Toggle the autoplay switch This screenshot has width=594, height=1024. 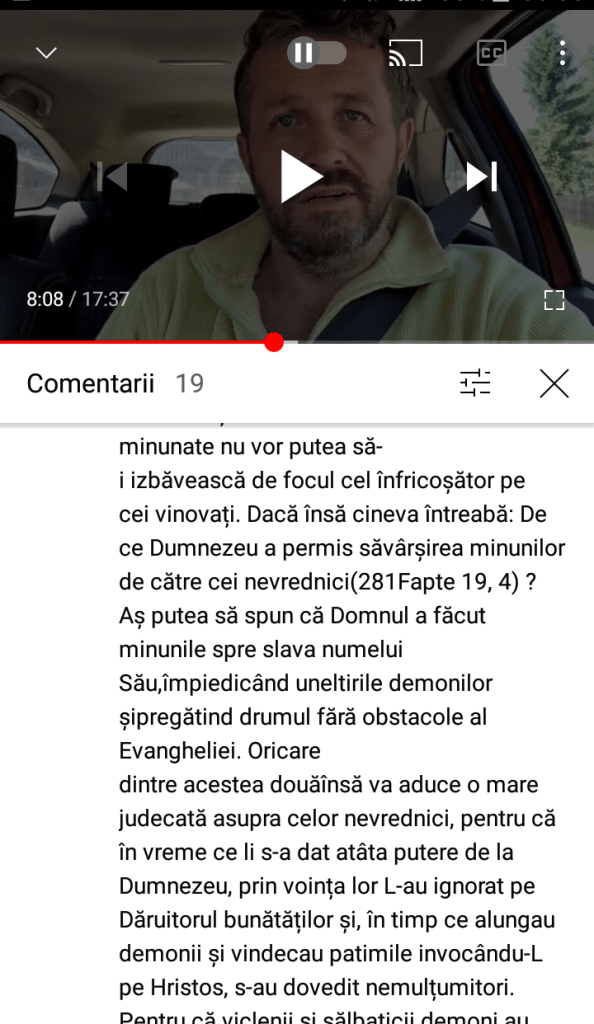[x=317, y=53]
